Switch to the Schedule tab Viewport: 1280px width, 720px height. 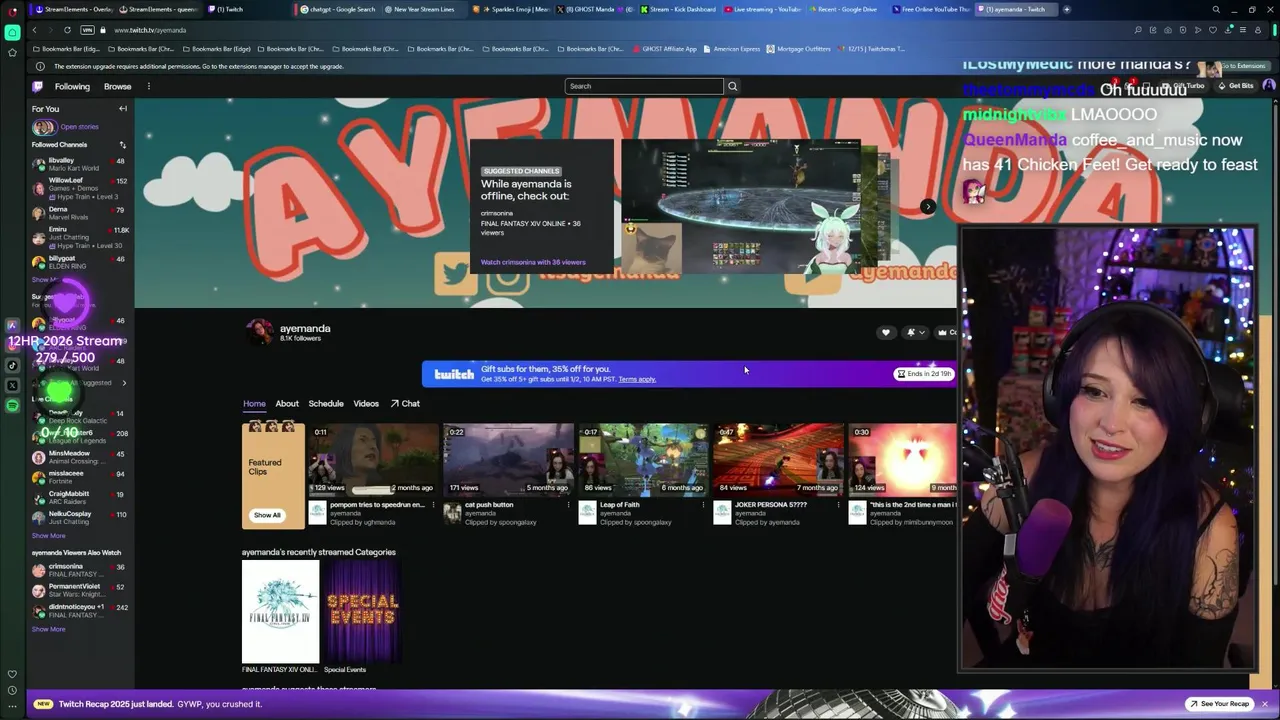click(x=326, y=403)
